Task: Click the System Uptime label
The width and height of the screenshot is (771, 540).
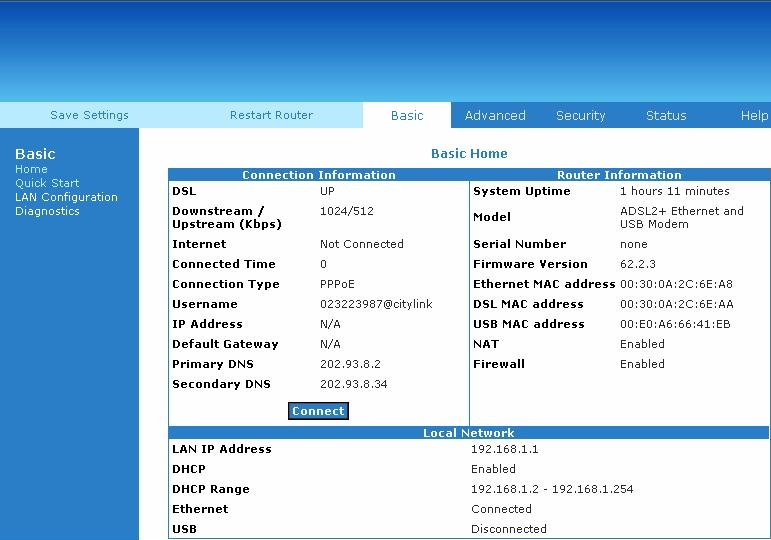Action: pyautogui.click(x=522, y=191)
